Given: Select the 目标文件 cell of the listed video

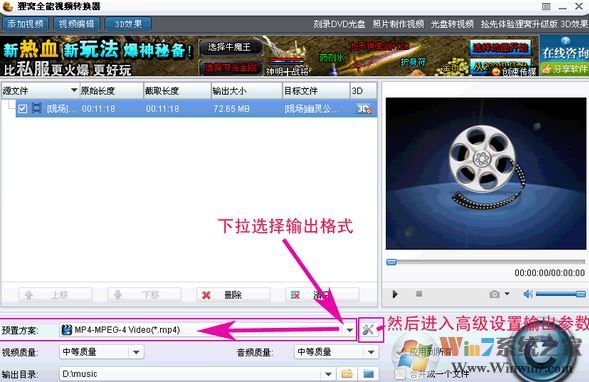Looking at the screenshot, I should tap(312, 109).
